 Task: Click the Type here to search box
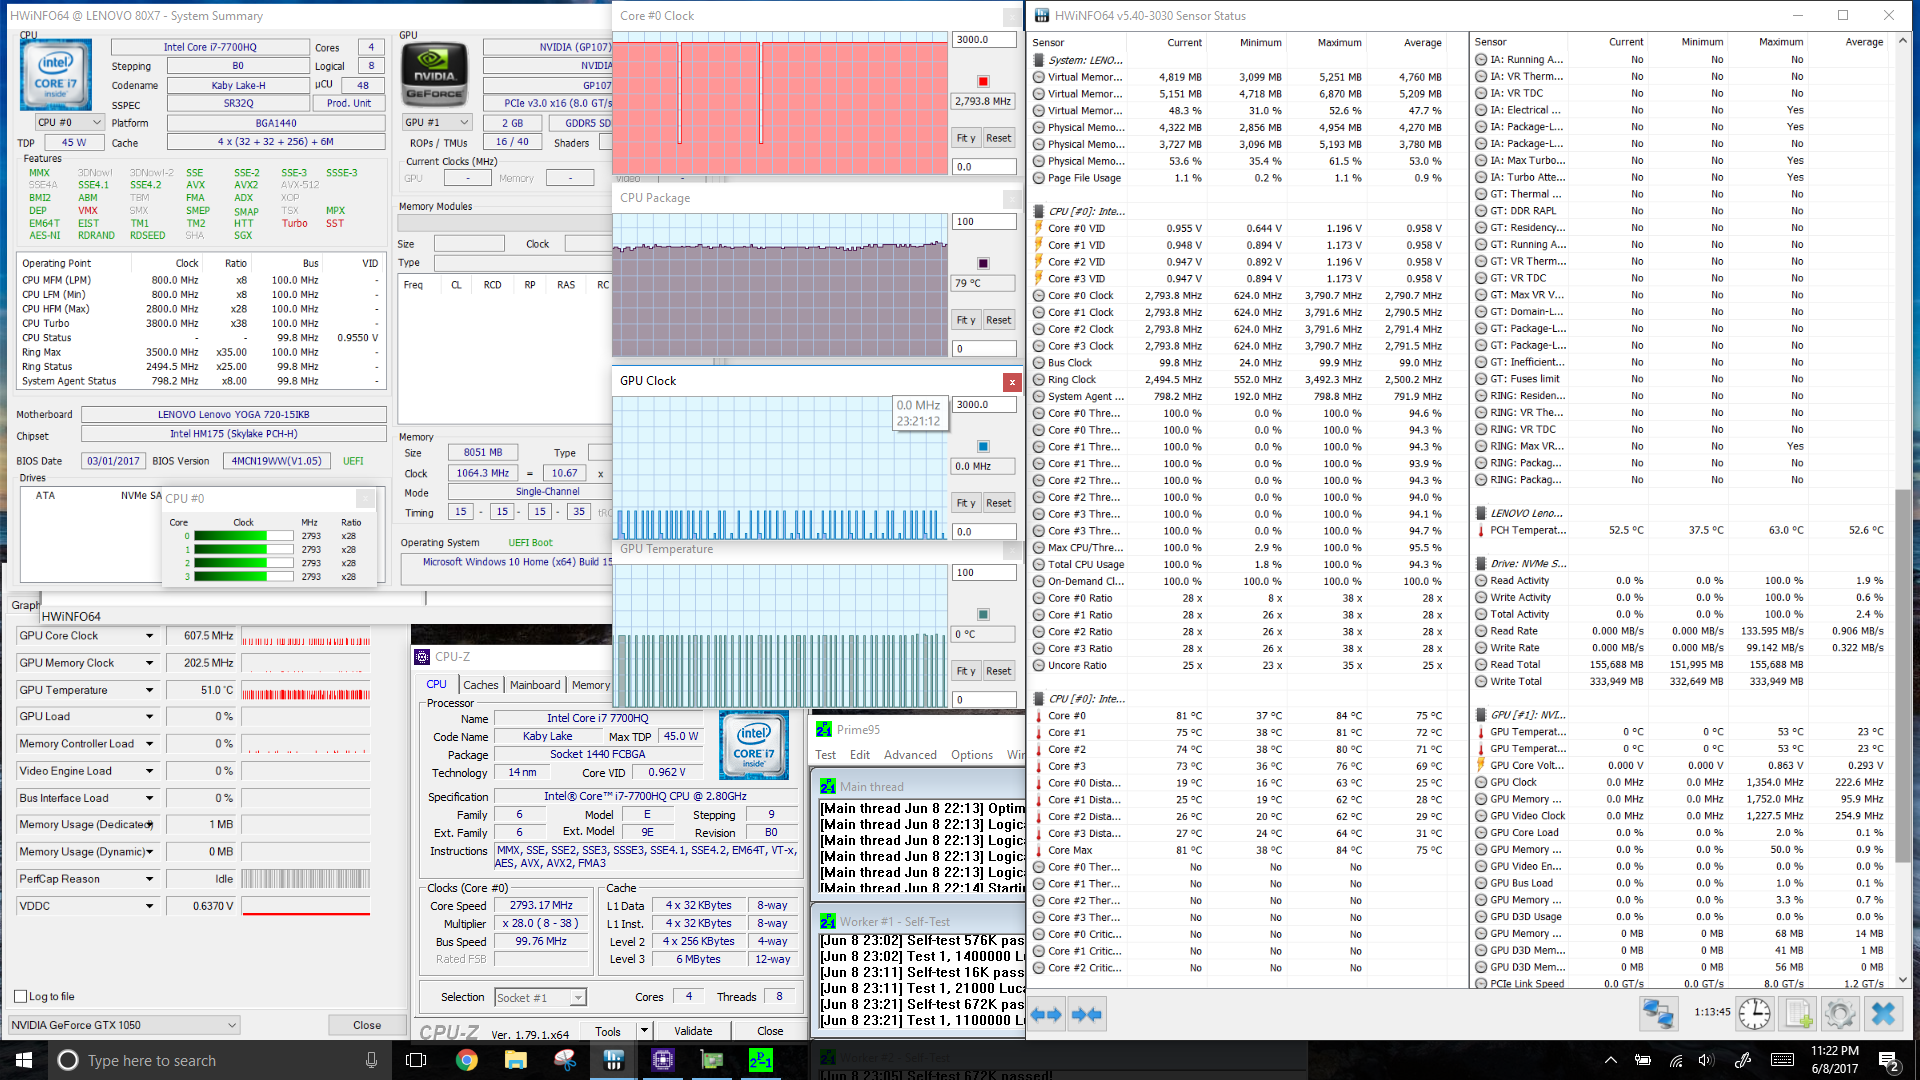point(220,1060)
